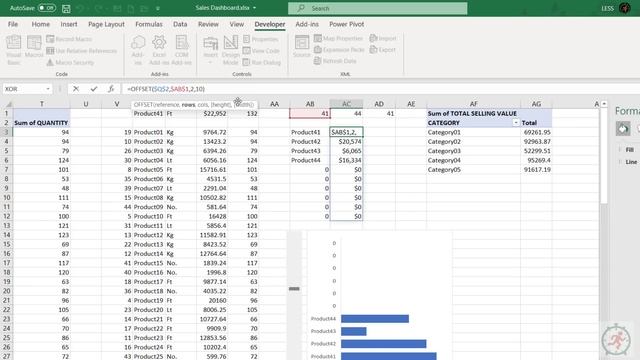Switch to the Data tab
This screenshot has height=360, width=640.
(180, 24)
